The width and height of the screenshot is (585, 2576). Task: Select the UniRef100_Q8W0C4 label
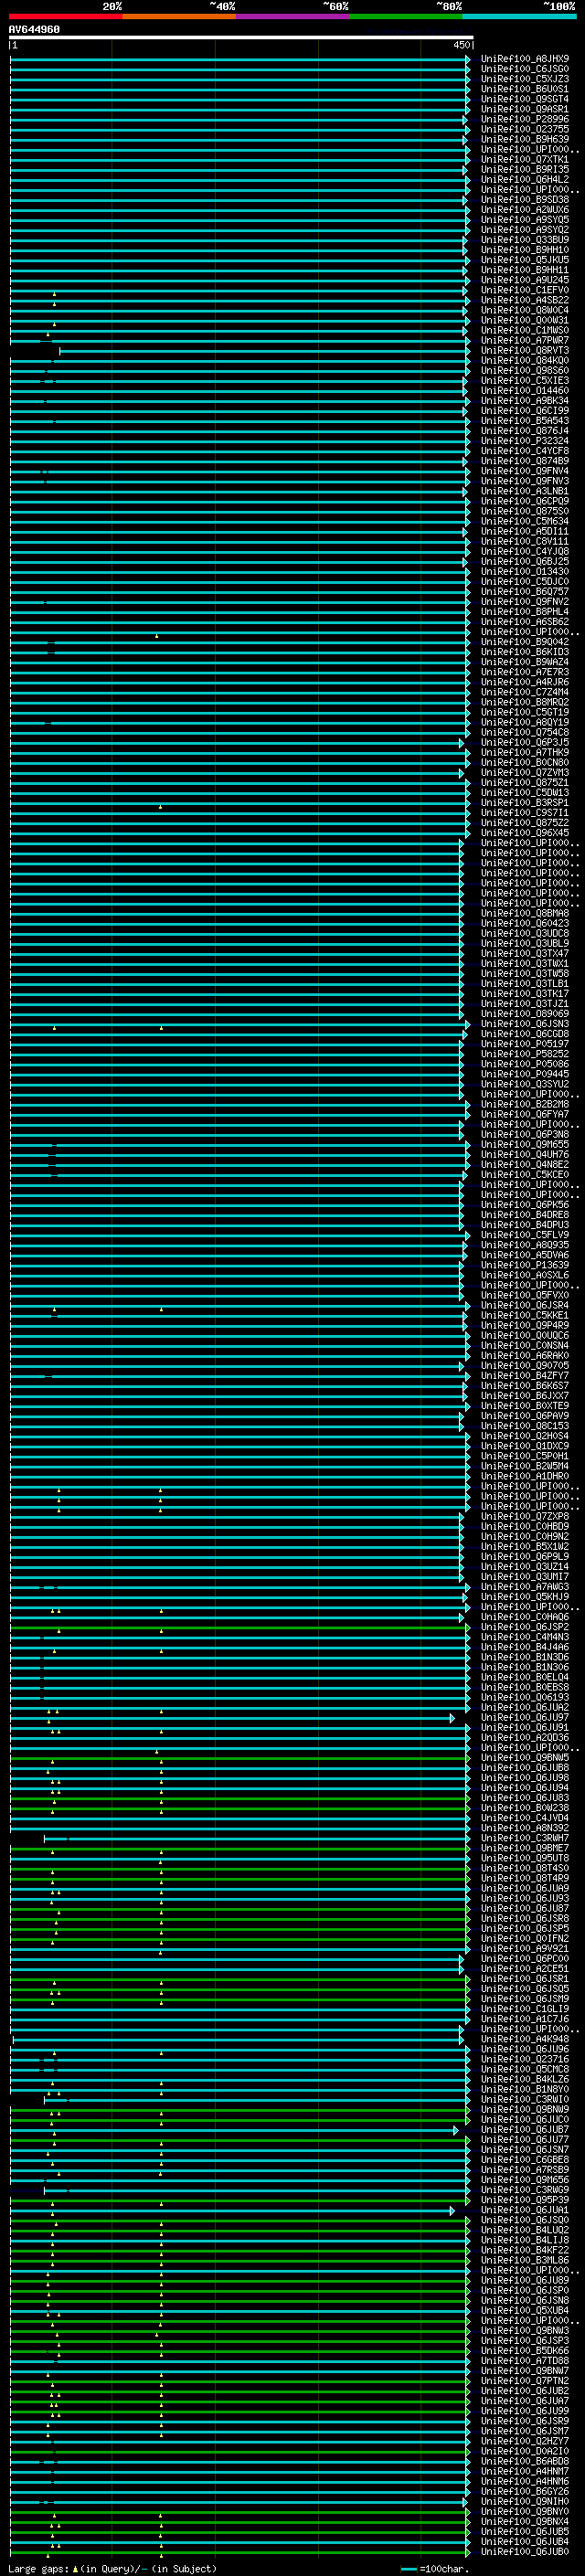(x=525, y=310)
